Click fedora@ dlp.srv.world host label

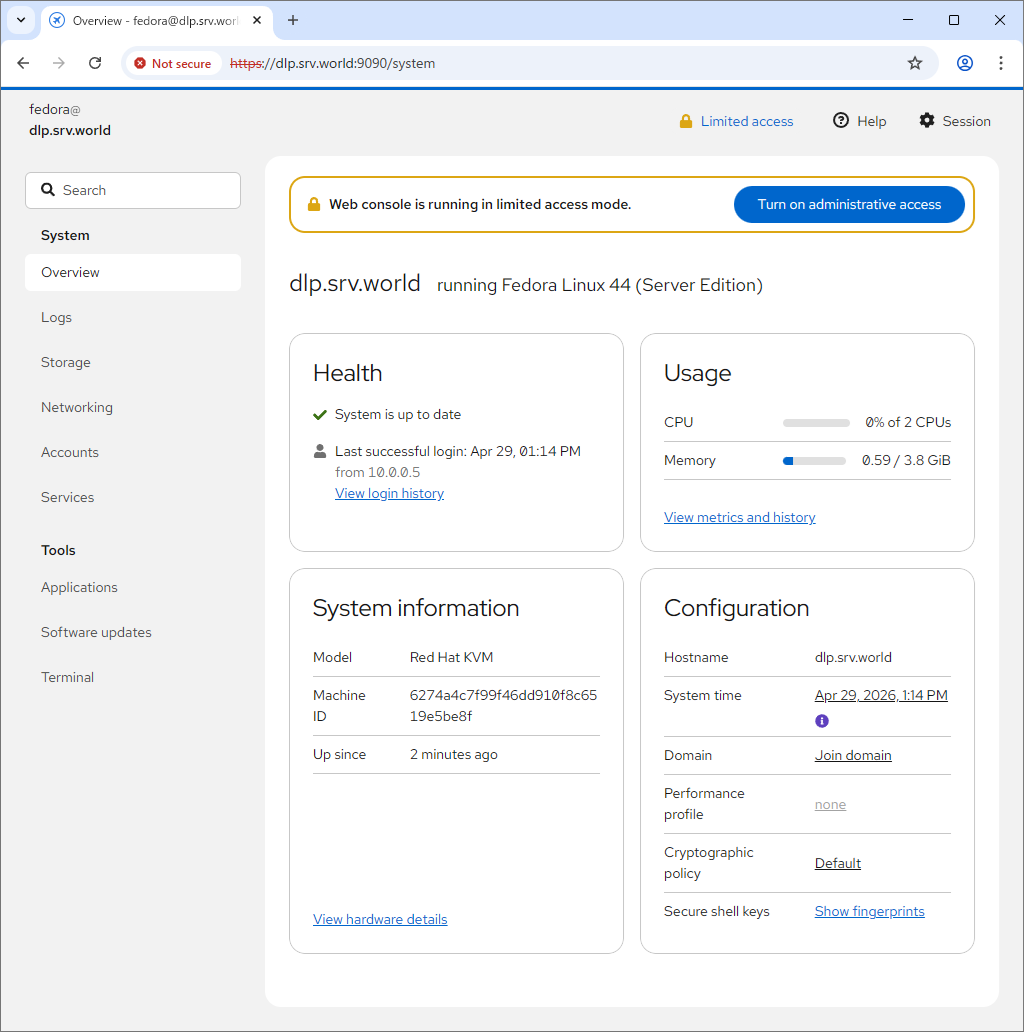tap(69, 120)
